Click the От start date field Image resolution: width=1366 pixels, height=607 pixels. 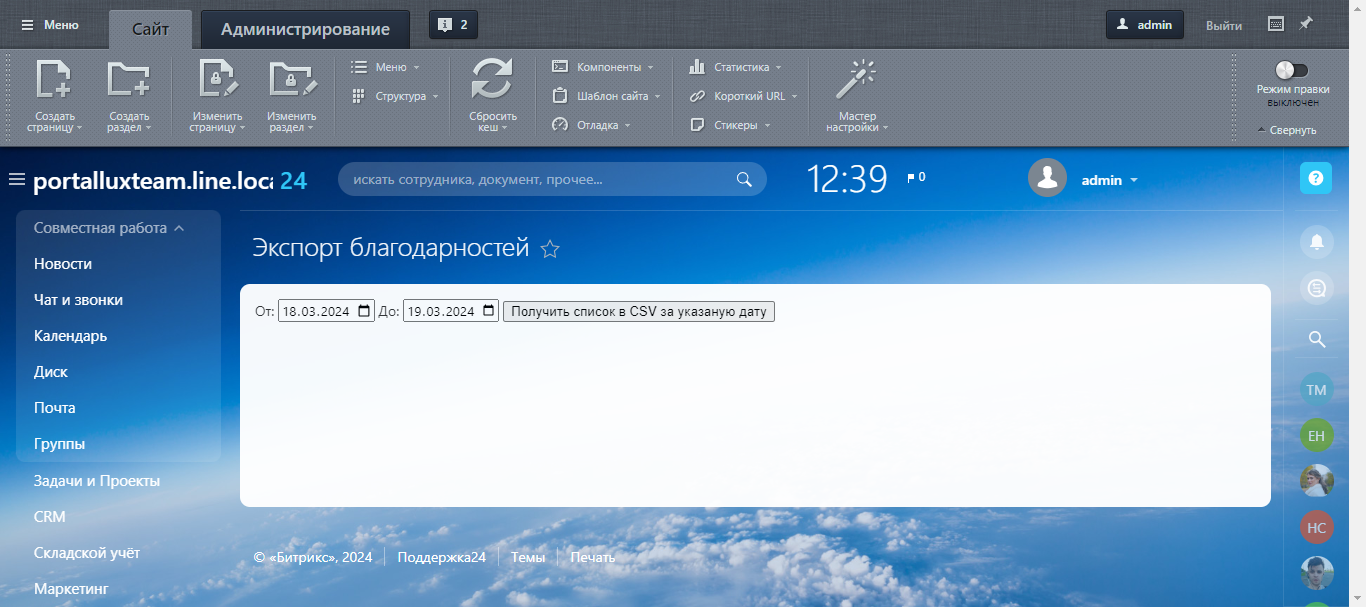point(315,311)
